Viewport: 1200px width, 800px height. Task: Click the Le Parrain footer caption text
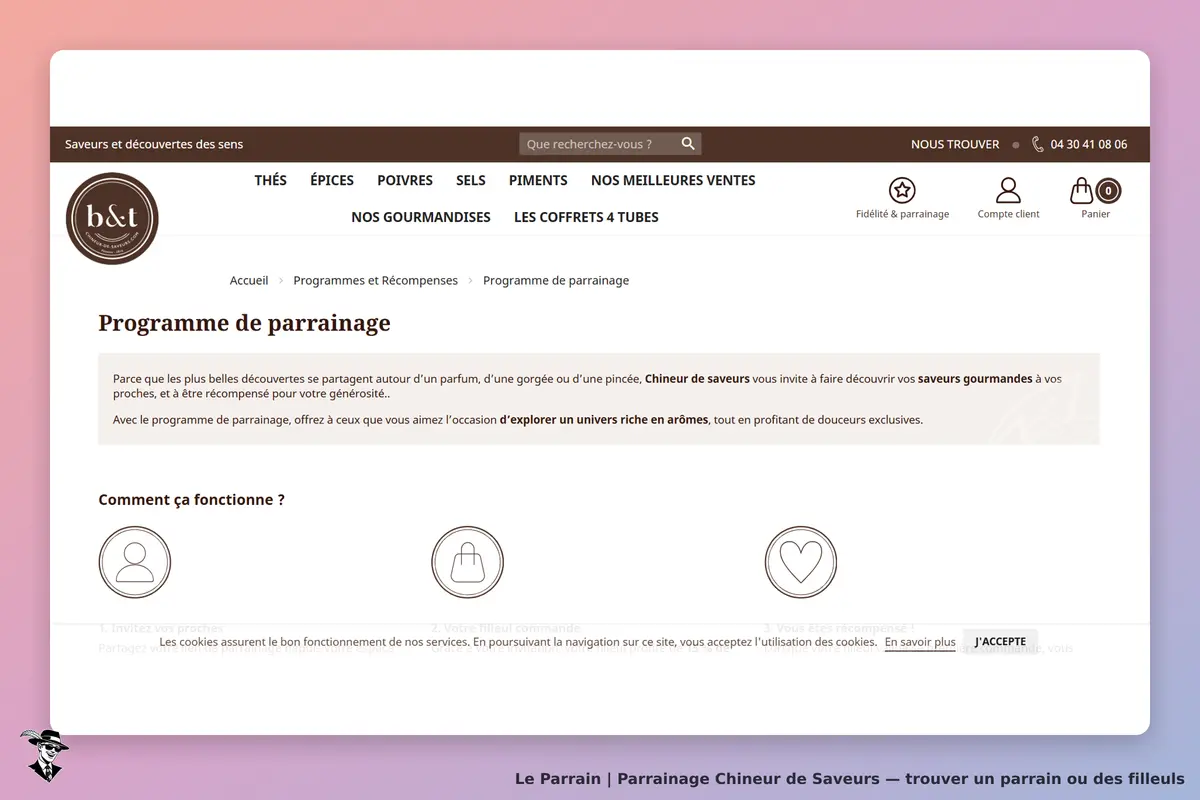[x=850, y=778]
